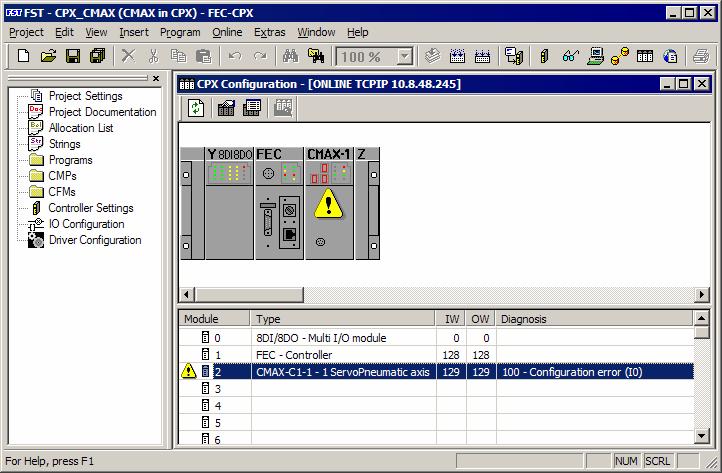Select Controller Settings in the tree
Viewport: 722px width, 473px height.
point(91,208)
